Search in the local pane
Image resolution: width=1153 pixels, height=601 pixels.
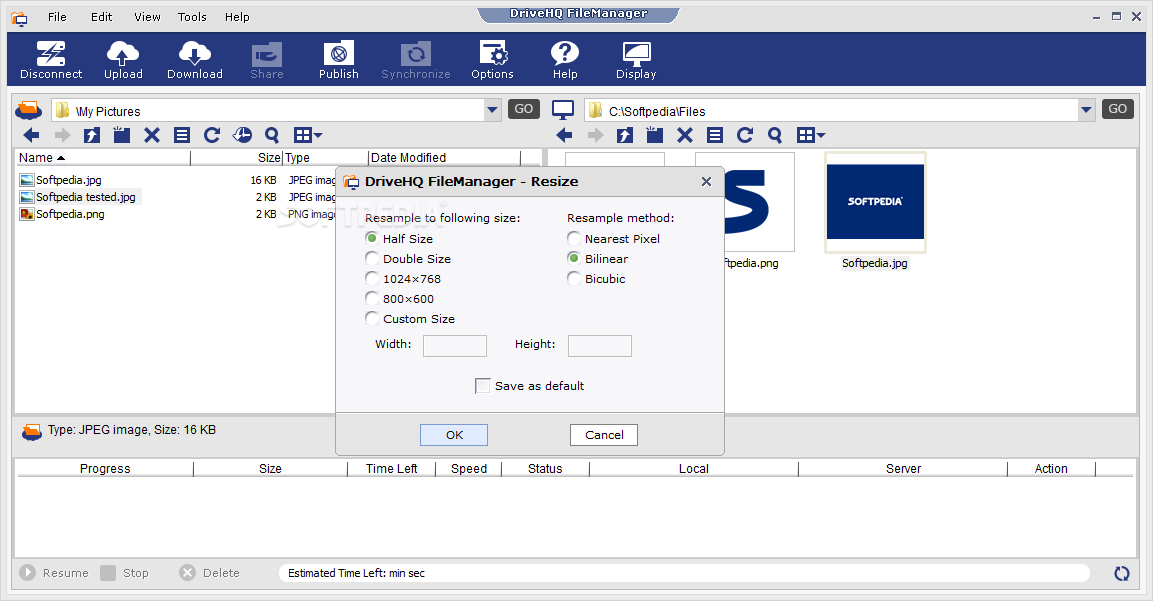(774, 135)
